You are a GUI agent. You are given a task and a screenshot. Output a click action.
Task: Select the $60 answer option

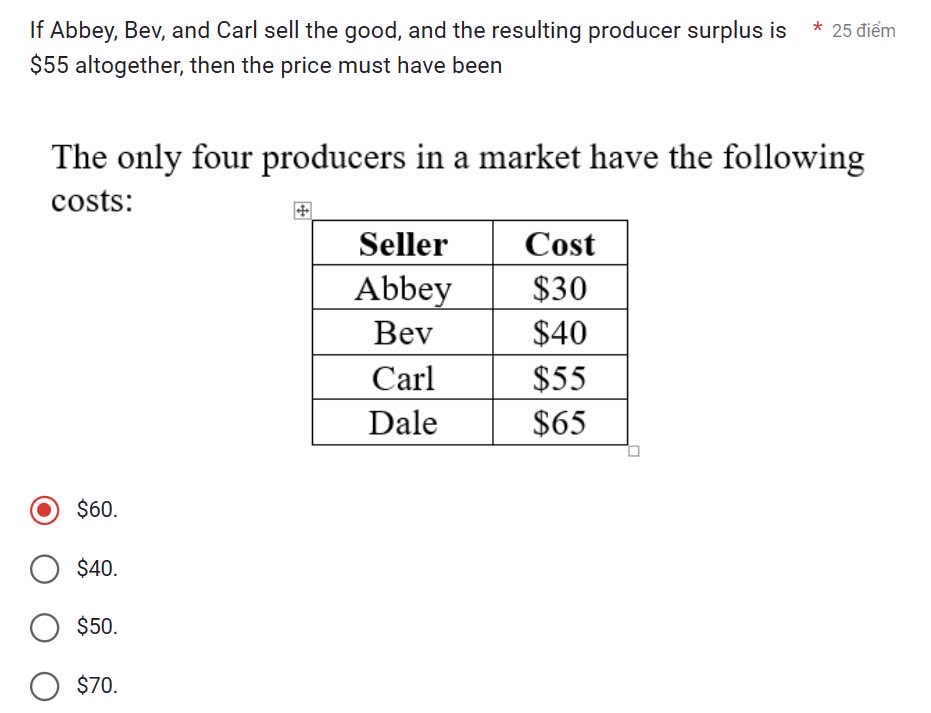[x=44, y=509]
